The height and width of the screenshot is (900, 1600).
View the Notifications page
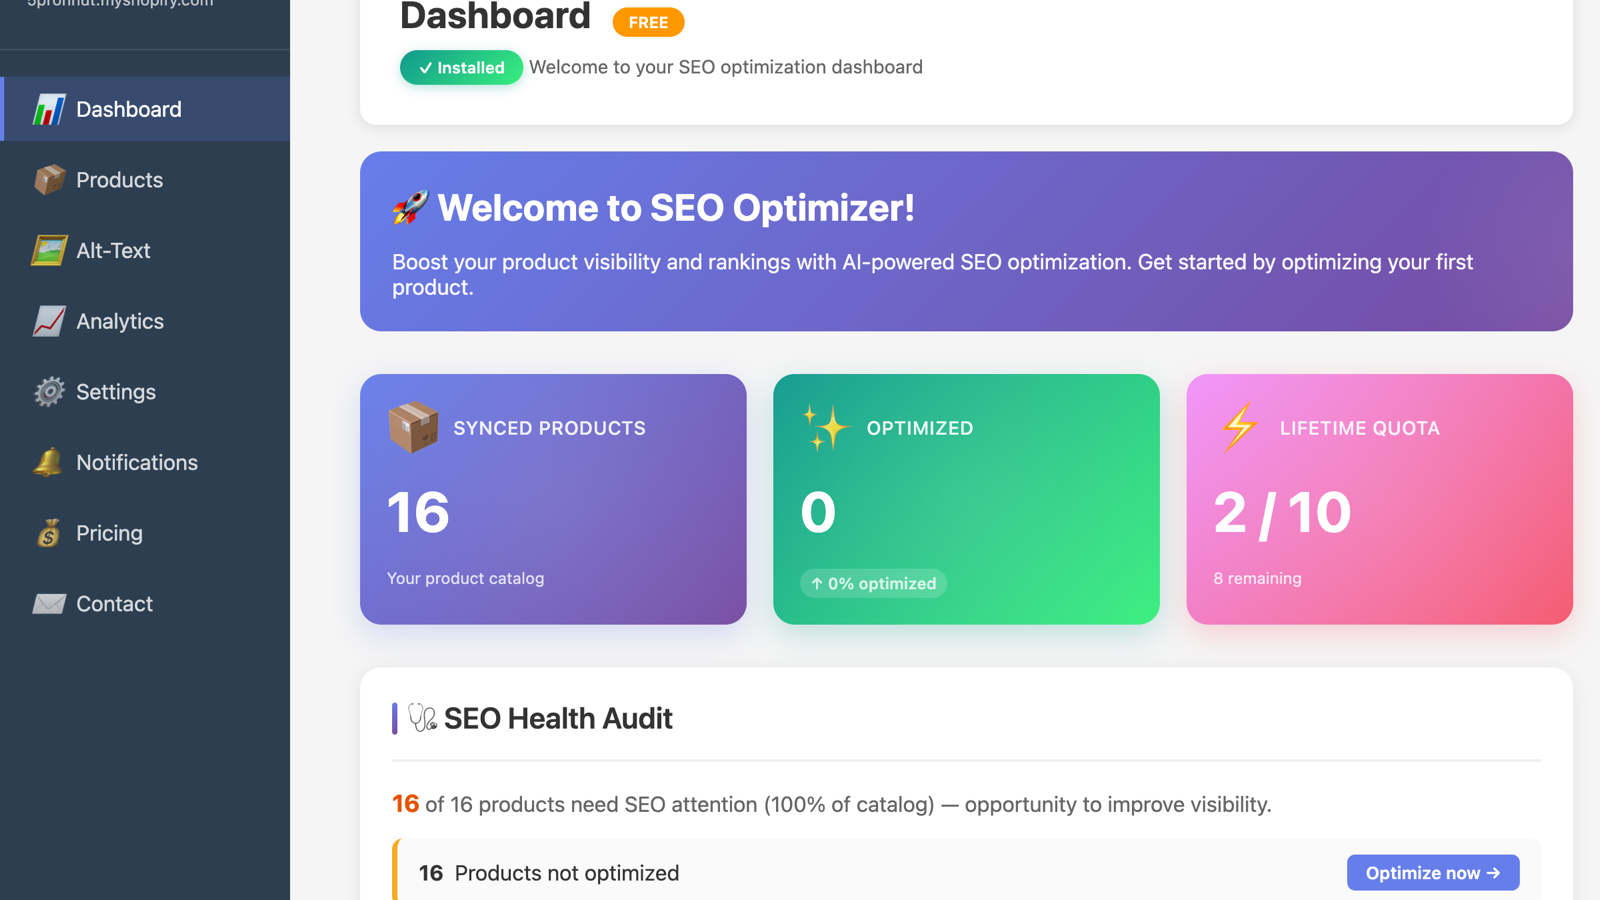pyautogui.click(x=145, y=462)
